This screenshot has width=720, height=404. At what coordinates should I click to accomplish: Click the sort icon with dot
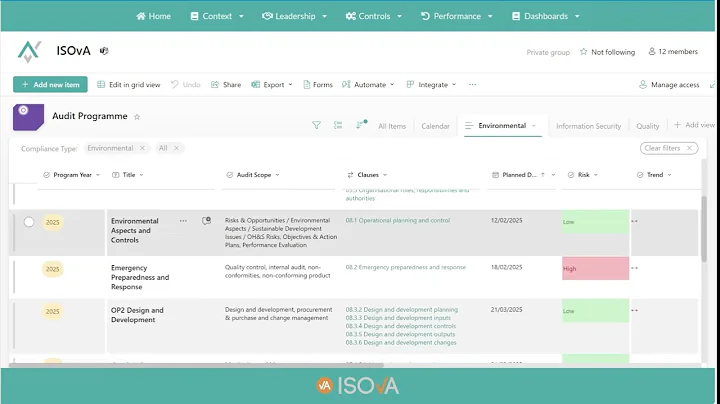(361, 124)
